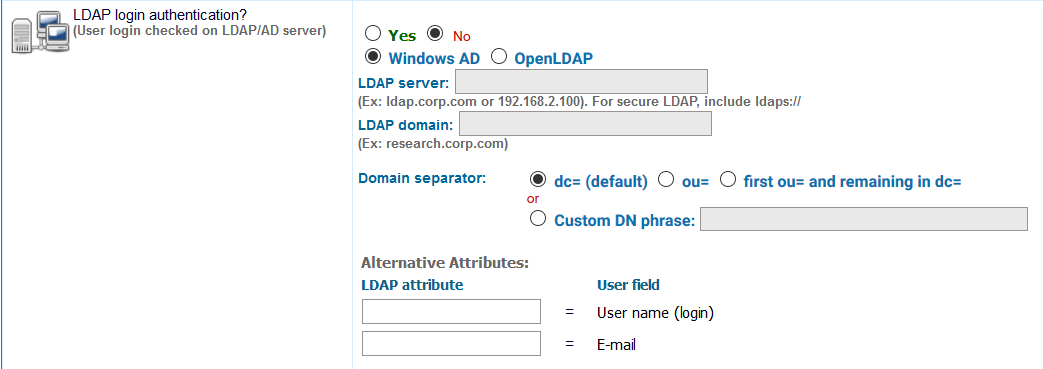The height and width of the screenshot is (369, 1043).
Task: Choose the OpenLDAP option
Action: pyautogui.click(x=499, y=57)
